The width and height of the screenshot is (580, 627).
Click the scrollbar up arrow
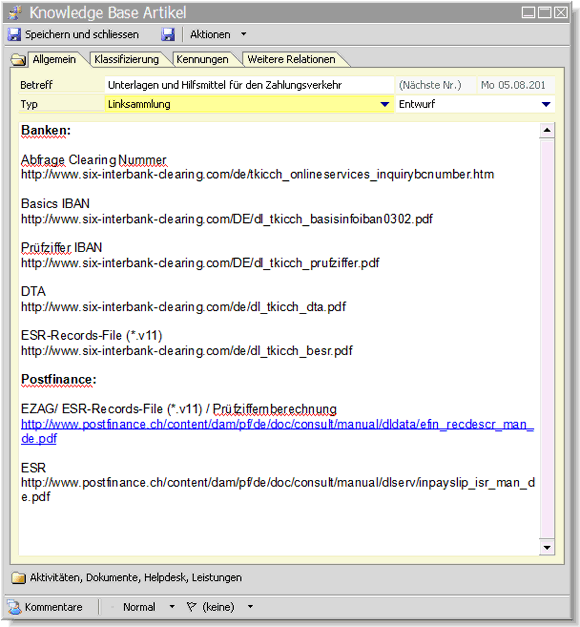(547, 130)
